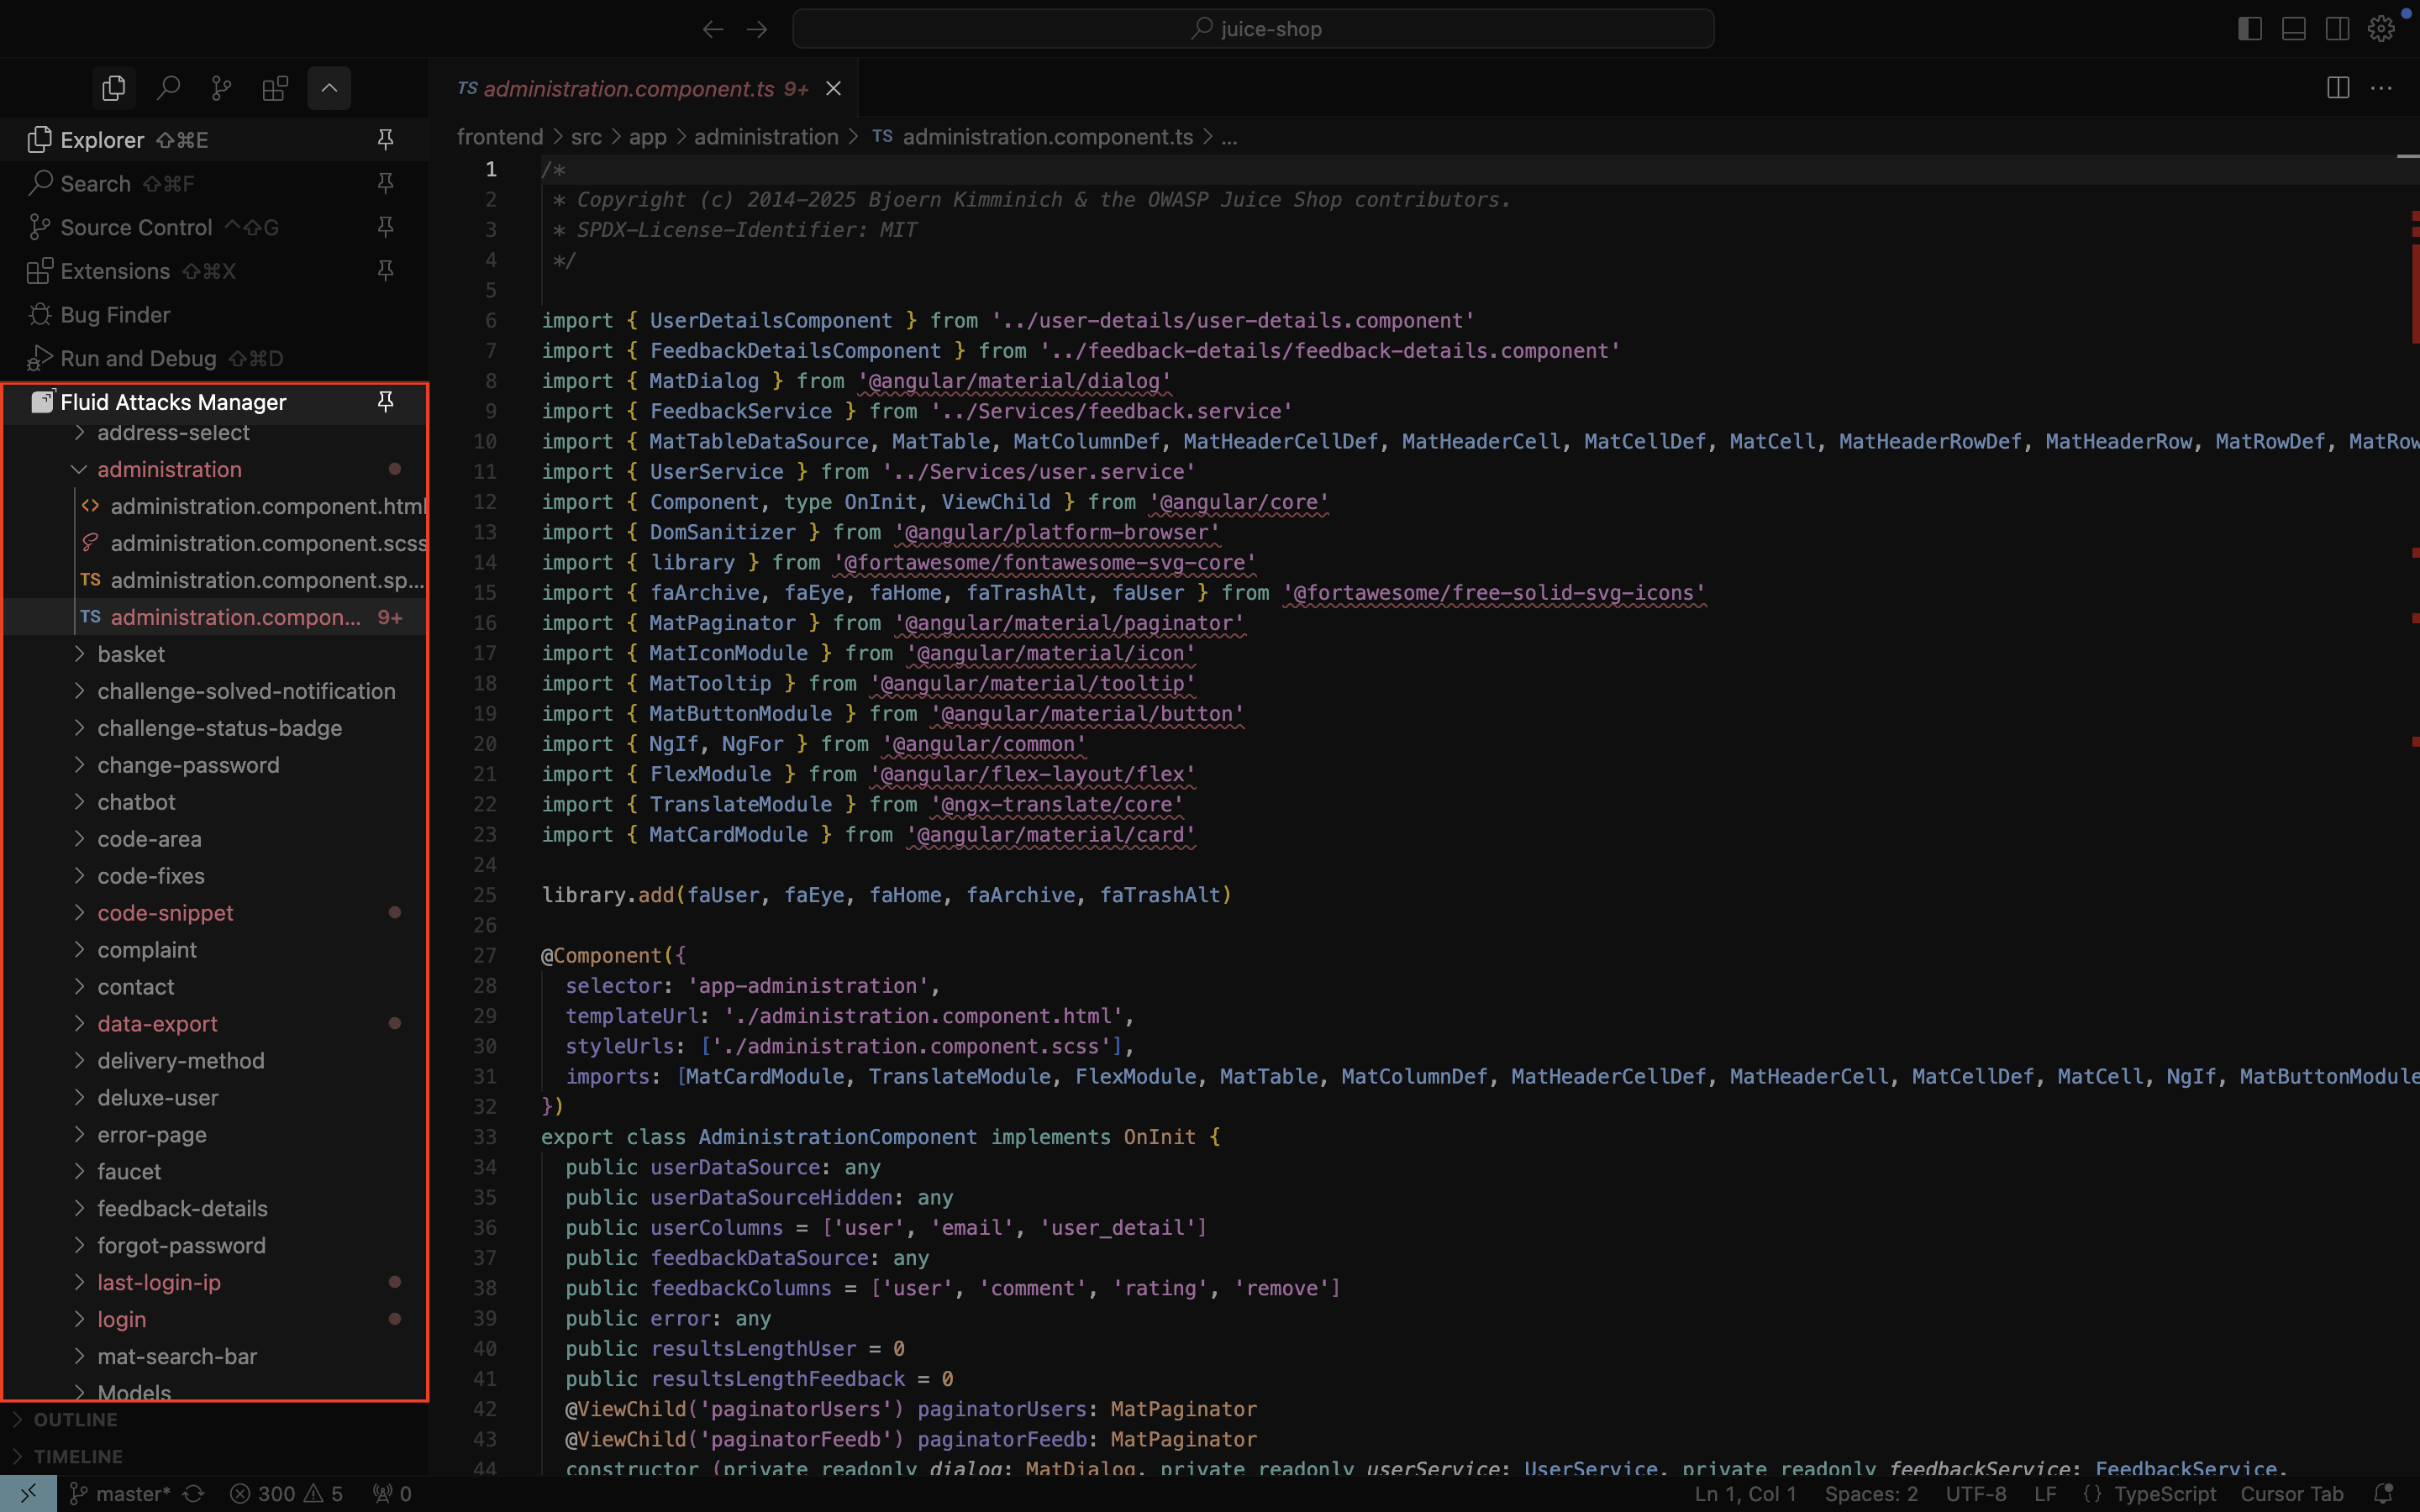This screenshot has width=2420, height=1512.
Task: Click the administration breadcrumb
Action: click(766, 137)
